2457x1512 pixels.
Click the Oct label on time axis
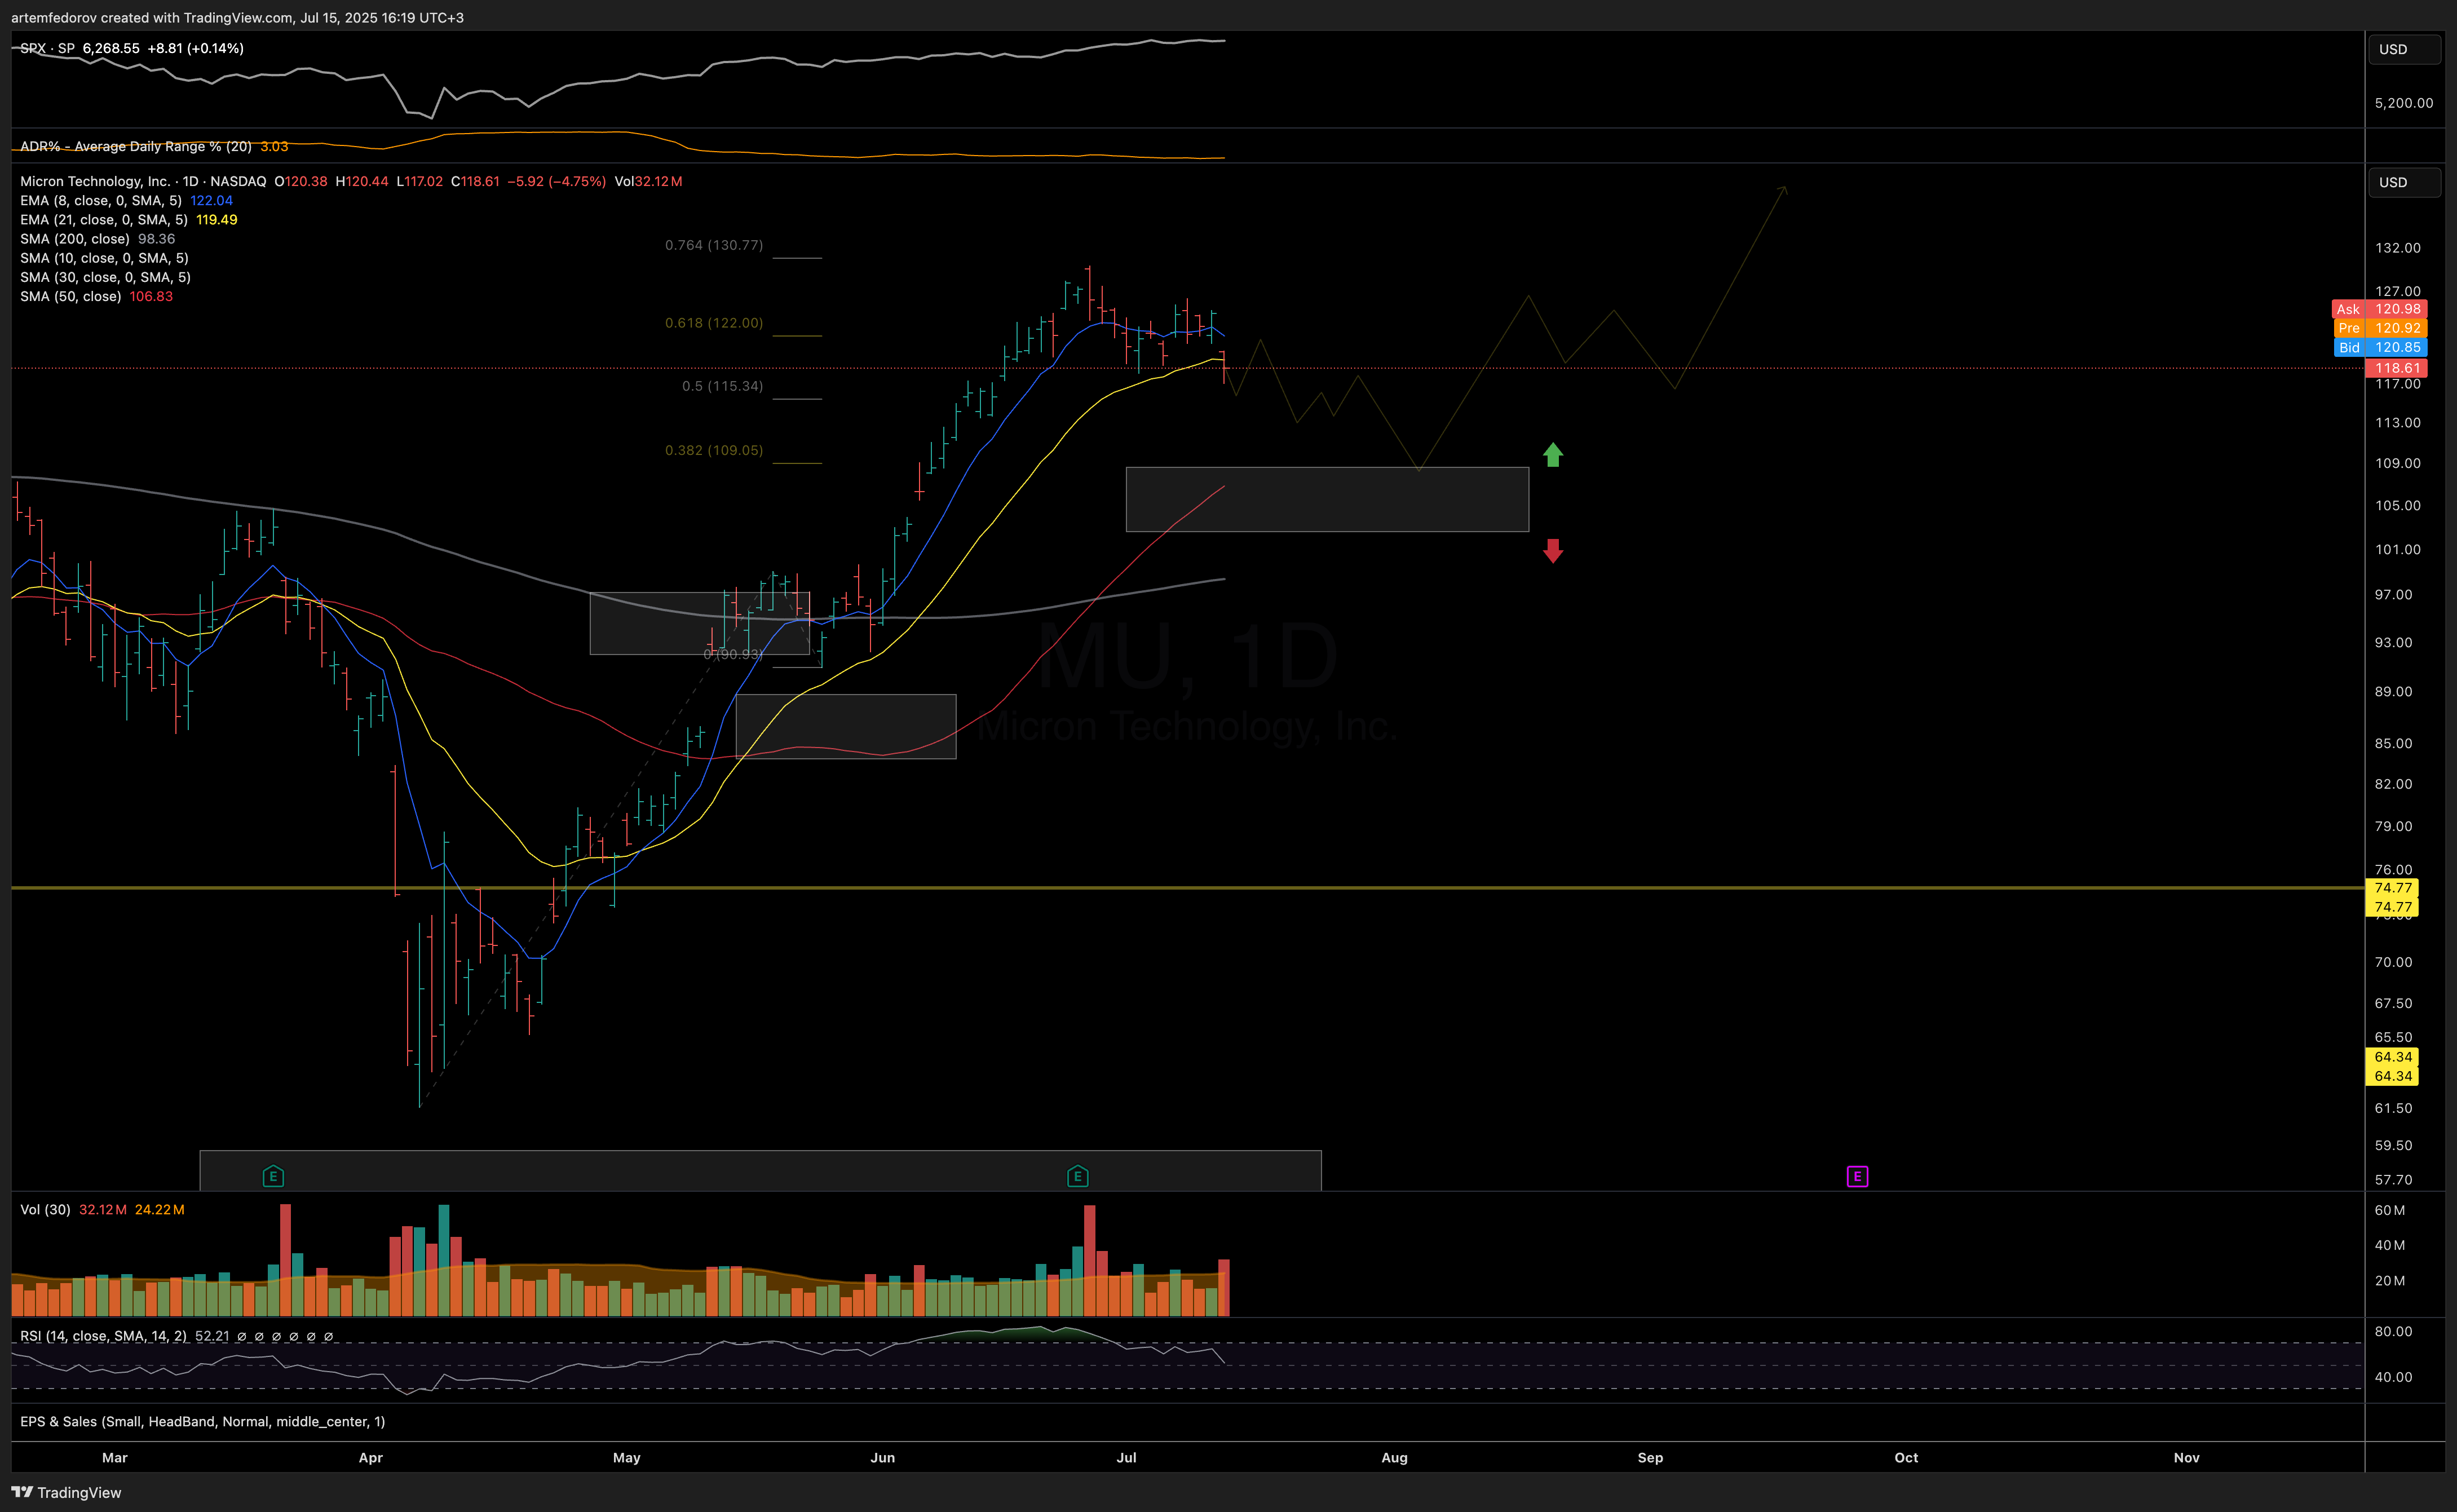[1907, 1457]
